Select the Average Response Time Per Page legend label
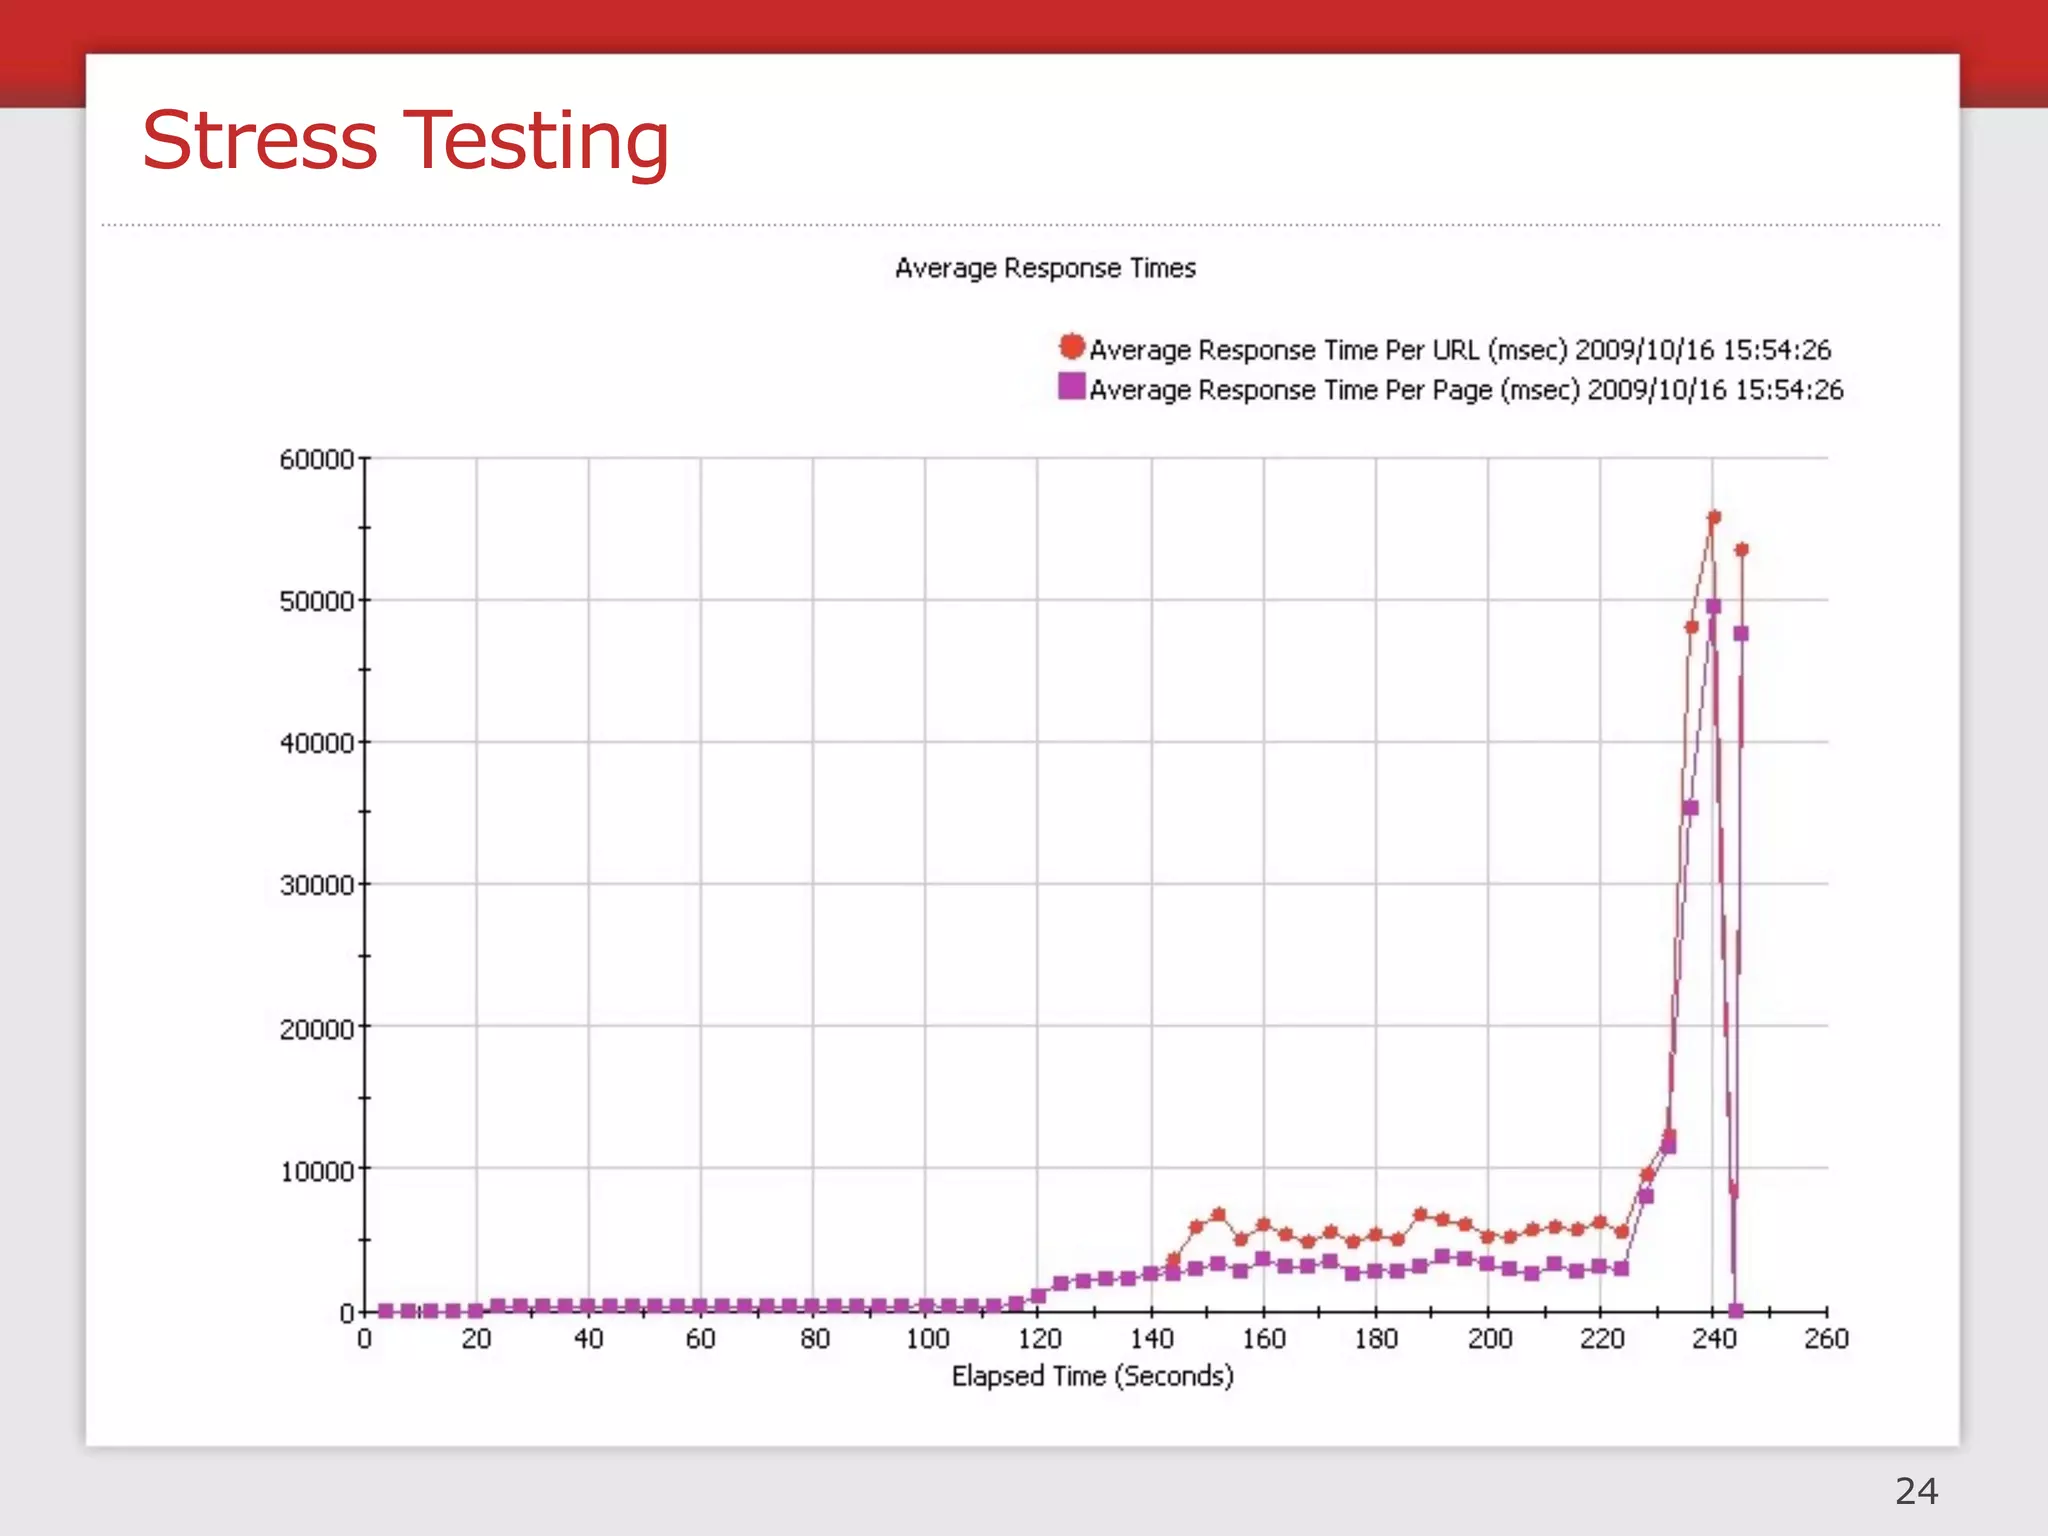Image resolution: width=2048 pixels, height=1536 pixels. click(x=1465, y=390)
